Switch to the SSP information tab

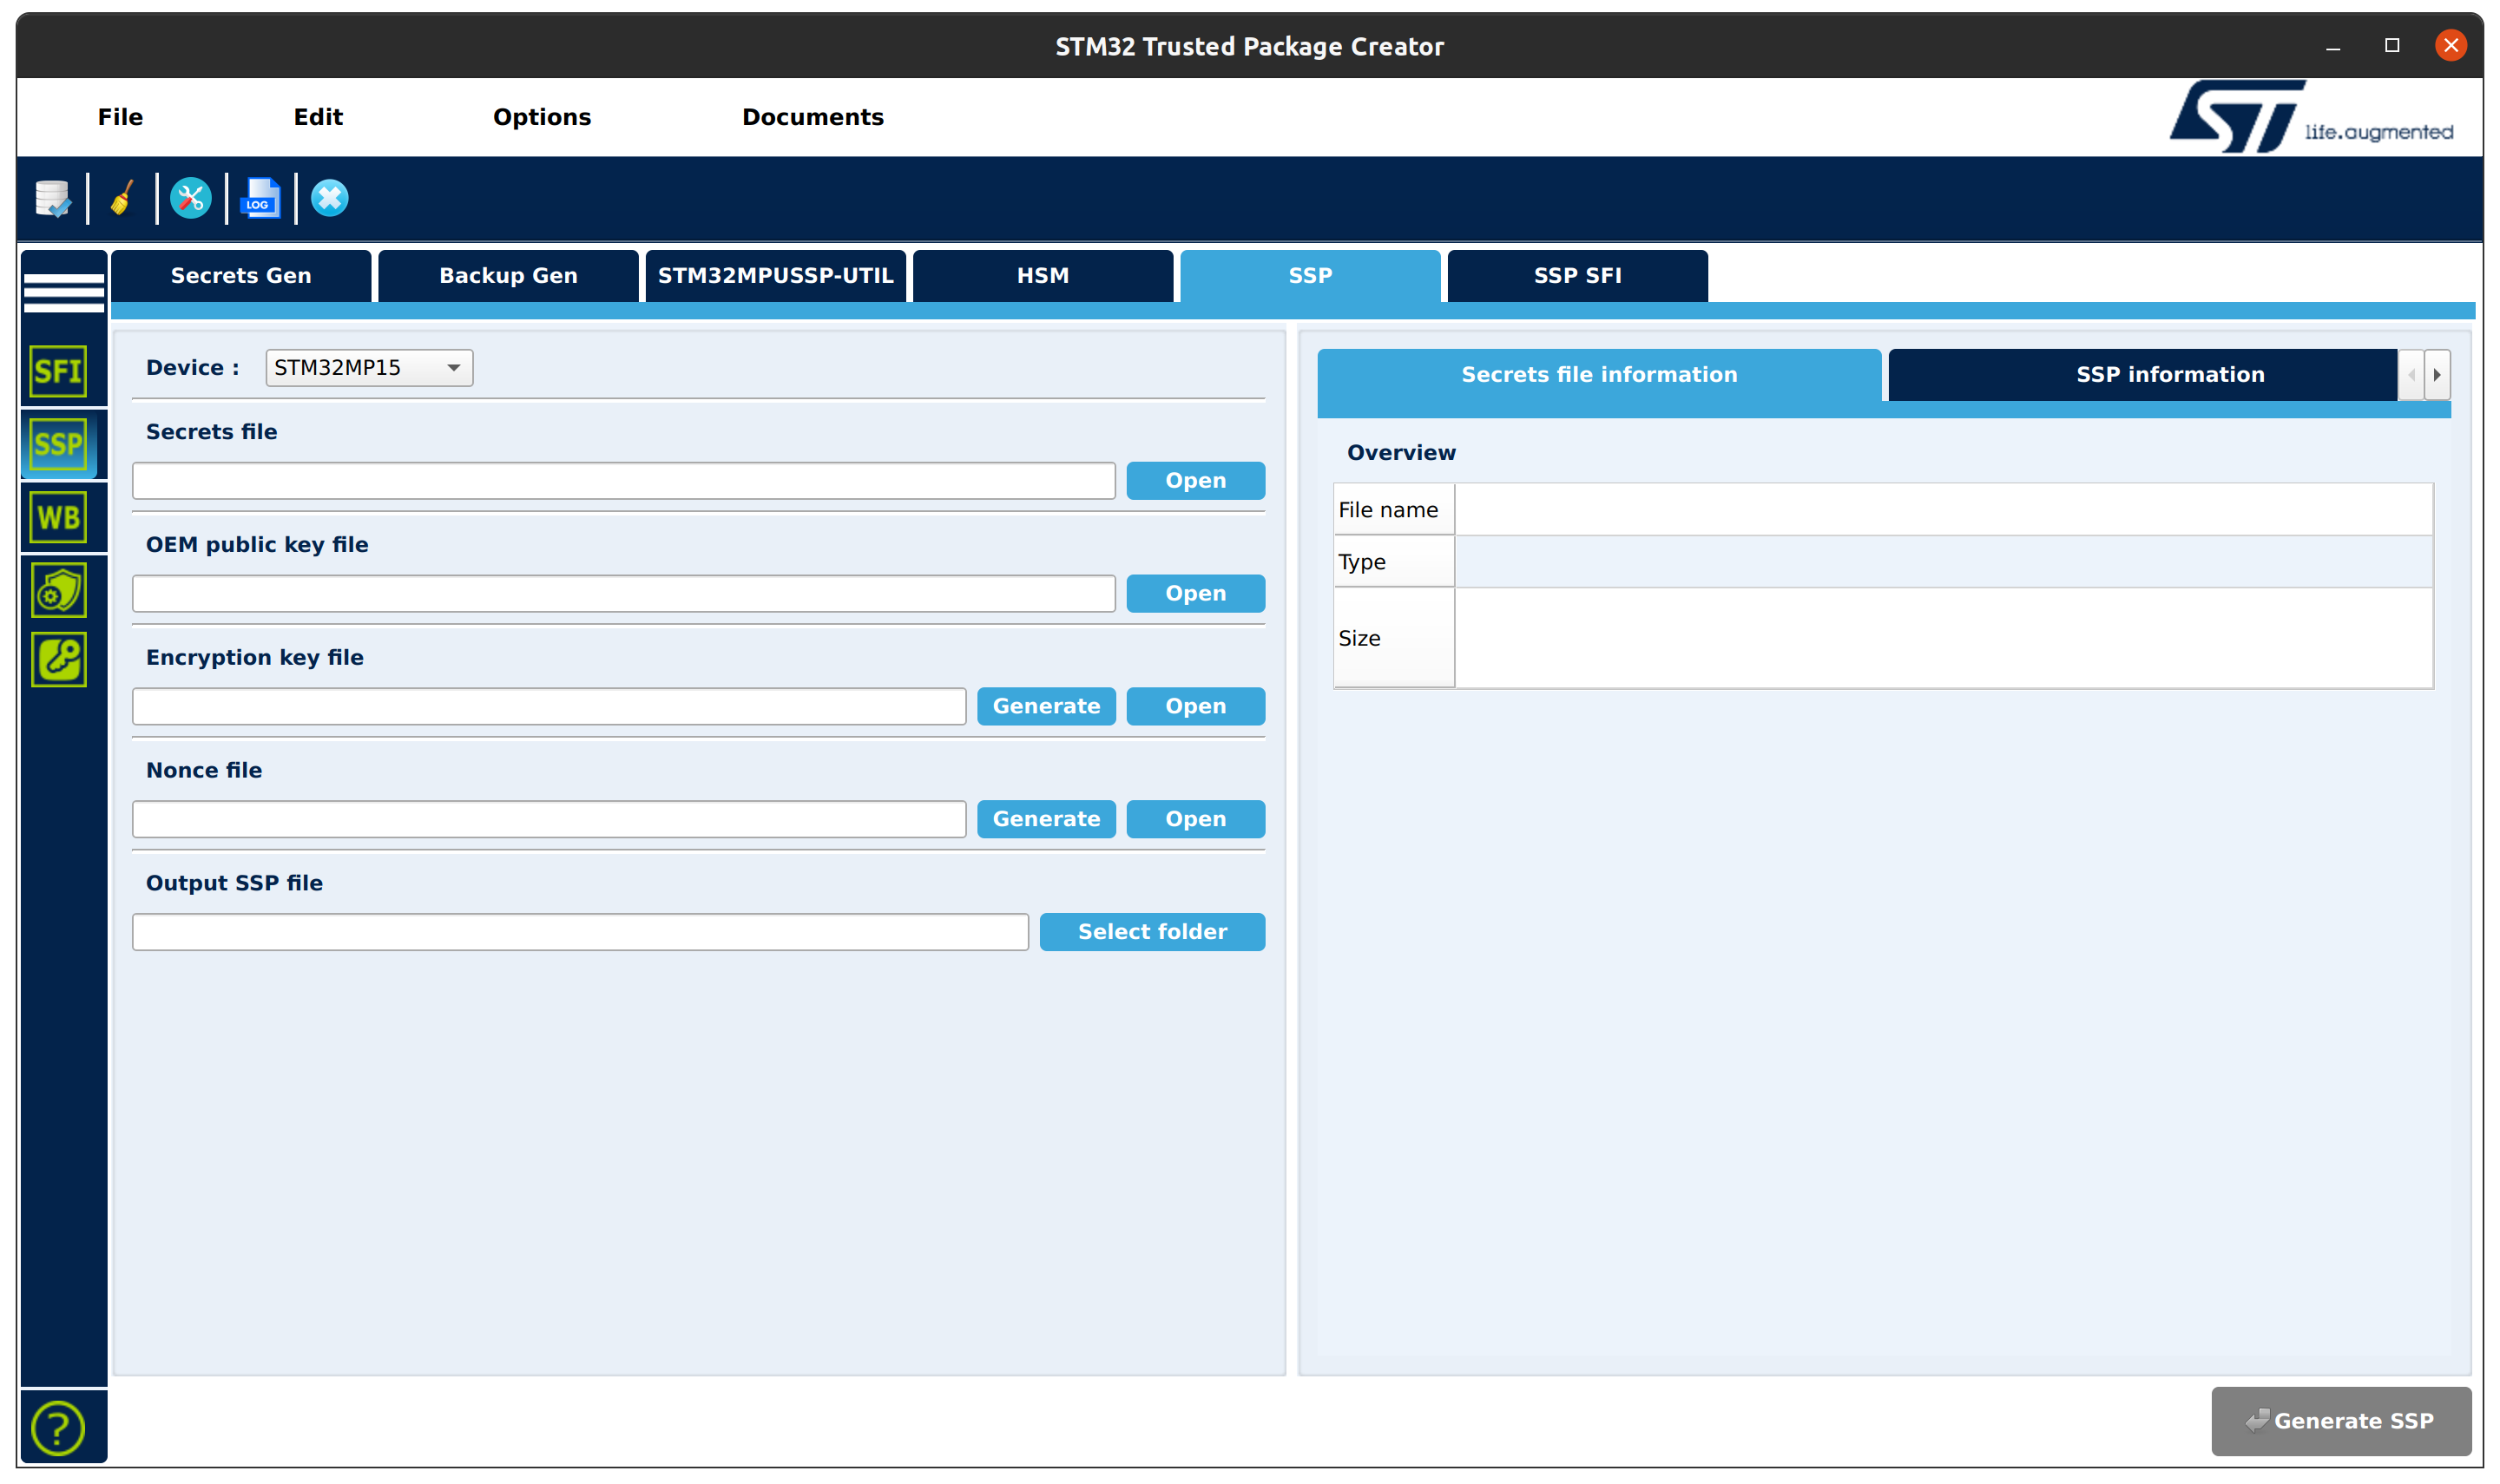click(2143, 375)
